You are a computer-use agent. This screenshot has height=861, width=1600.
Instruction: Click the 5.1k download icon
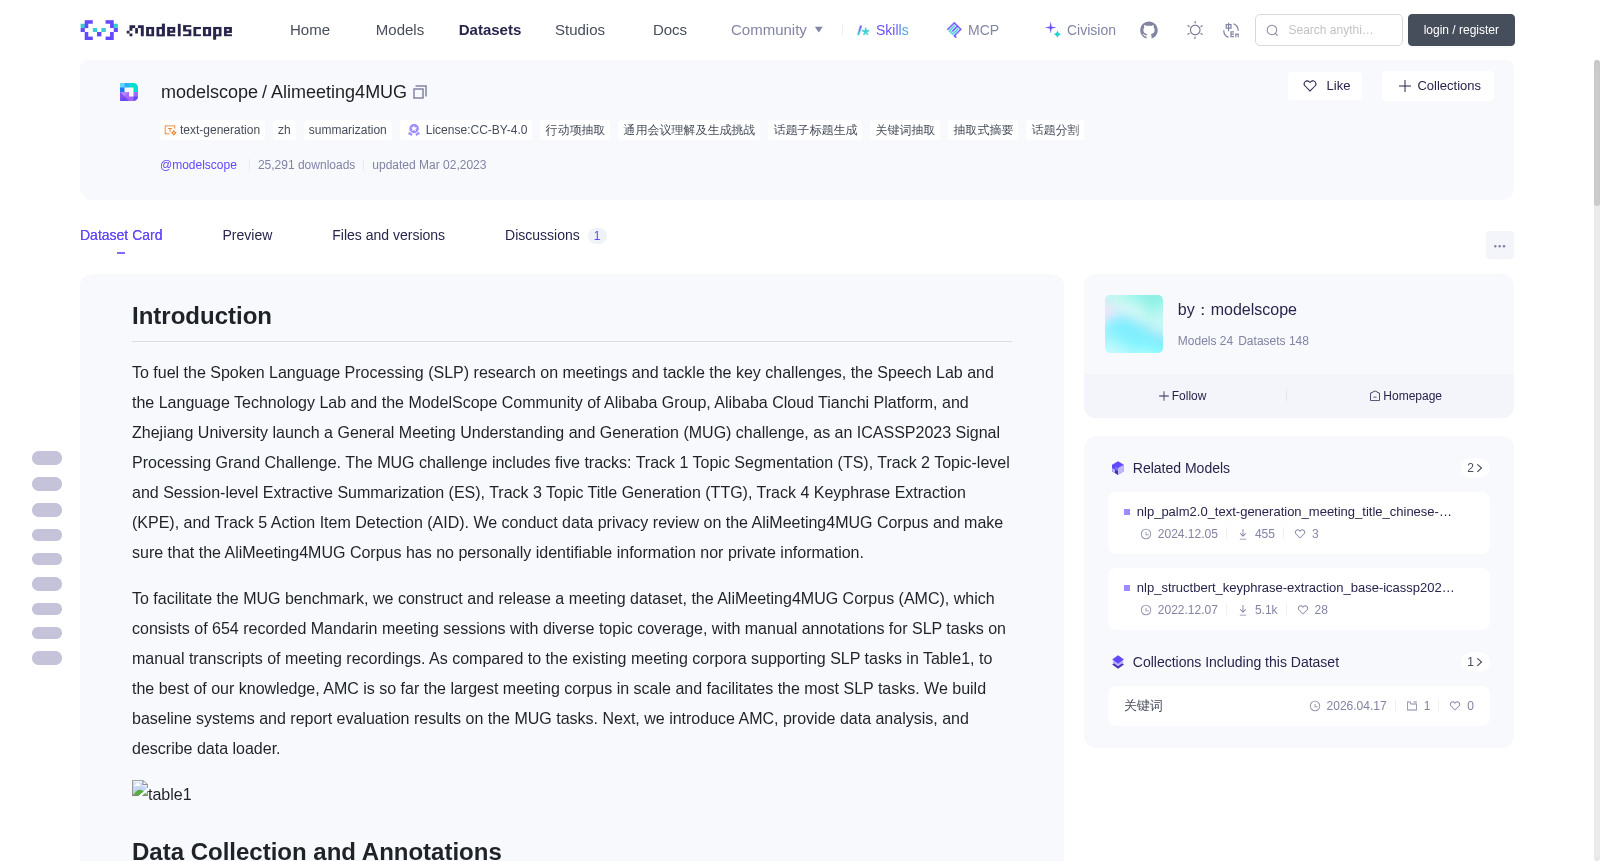[1243, 610]
